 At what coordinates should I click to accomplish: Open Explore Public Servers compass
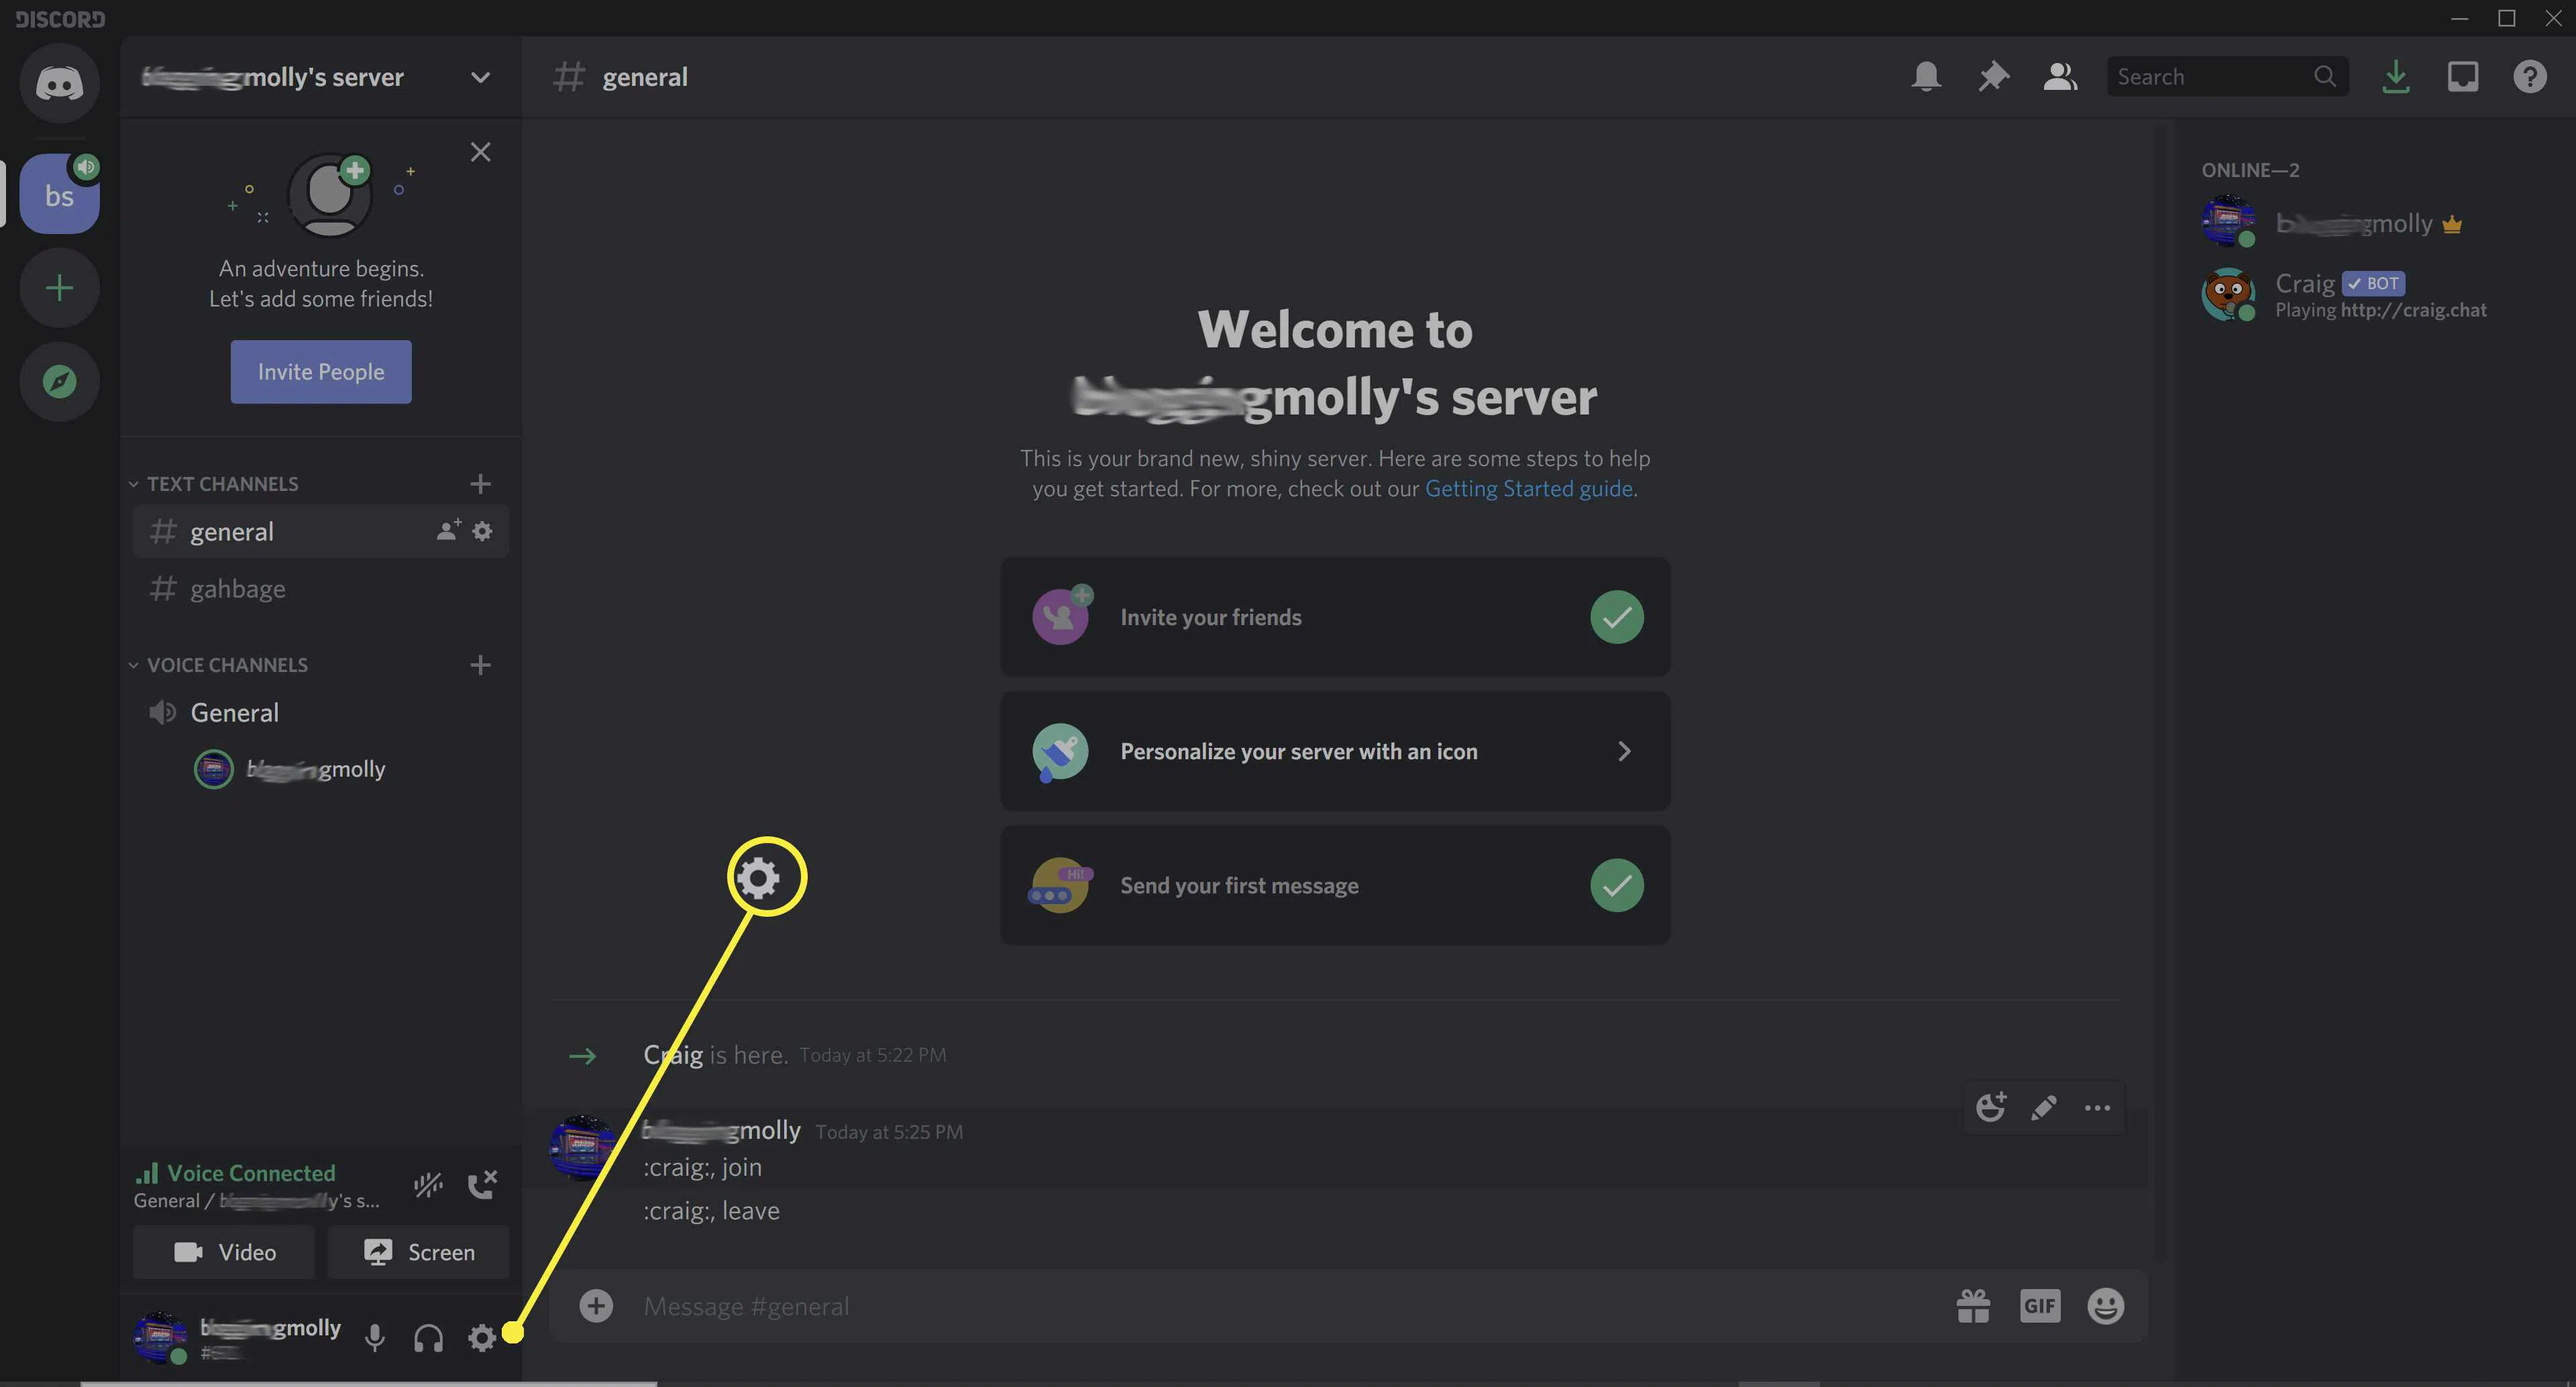[x=59, y=381]
